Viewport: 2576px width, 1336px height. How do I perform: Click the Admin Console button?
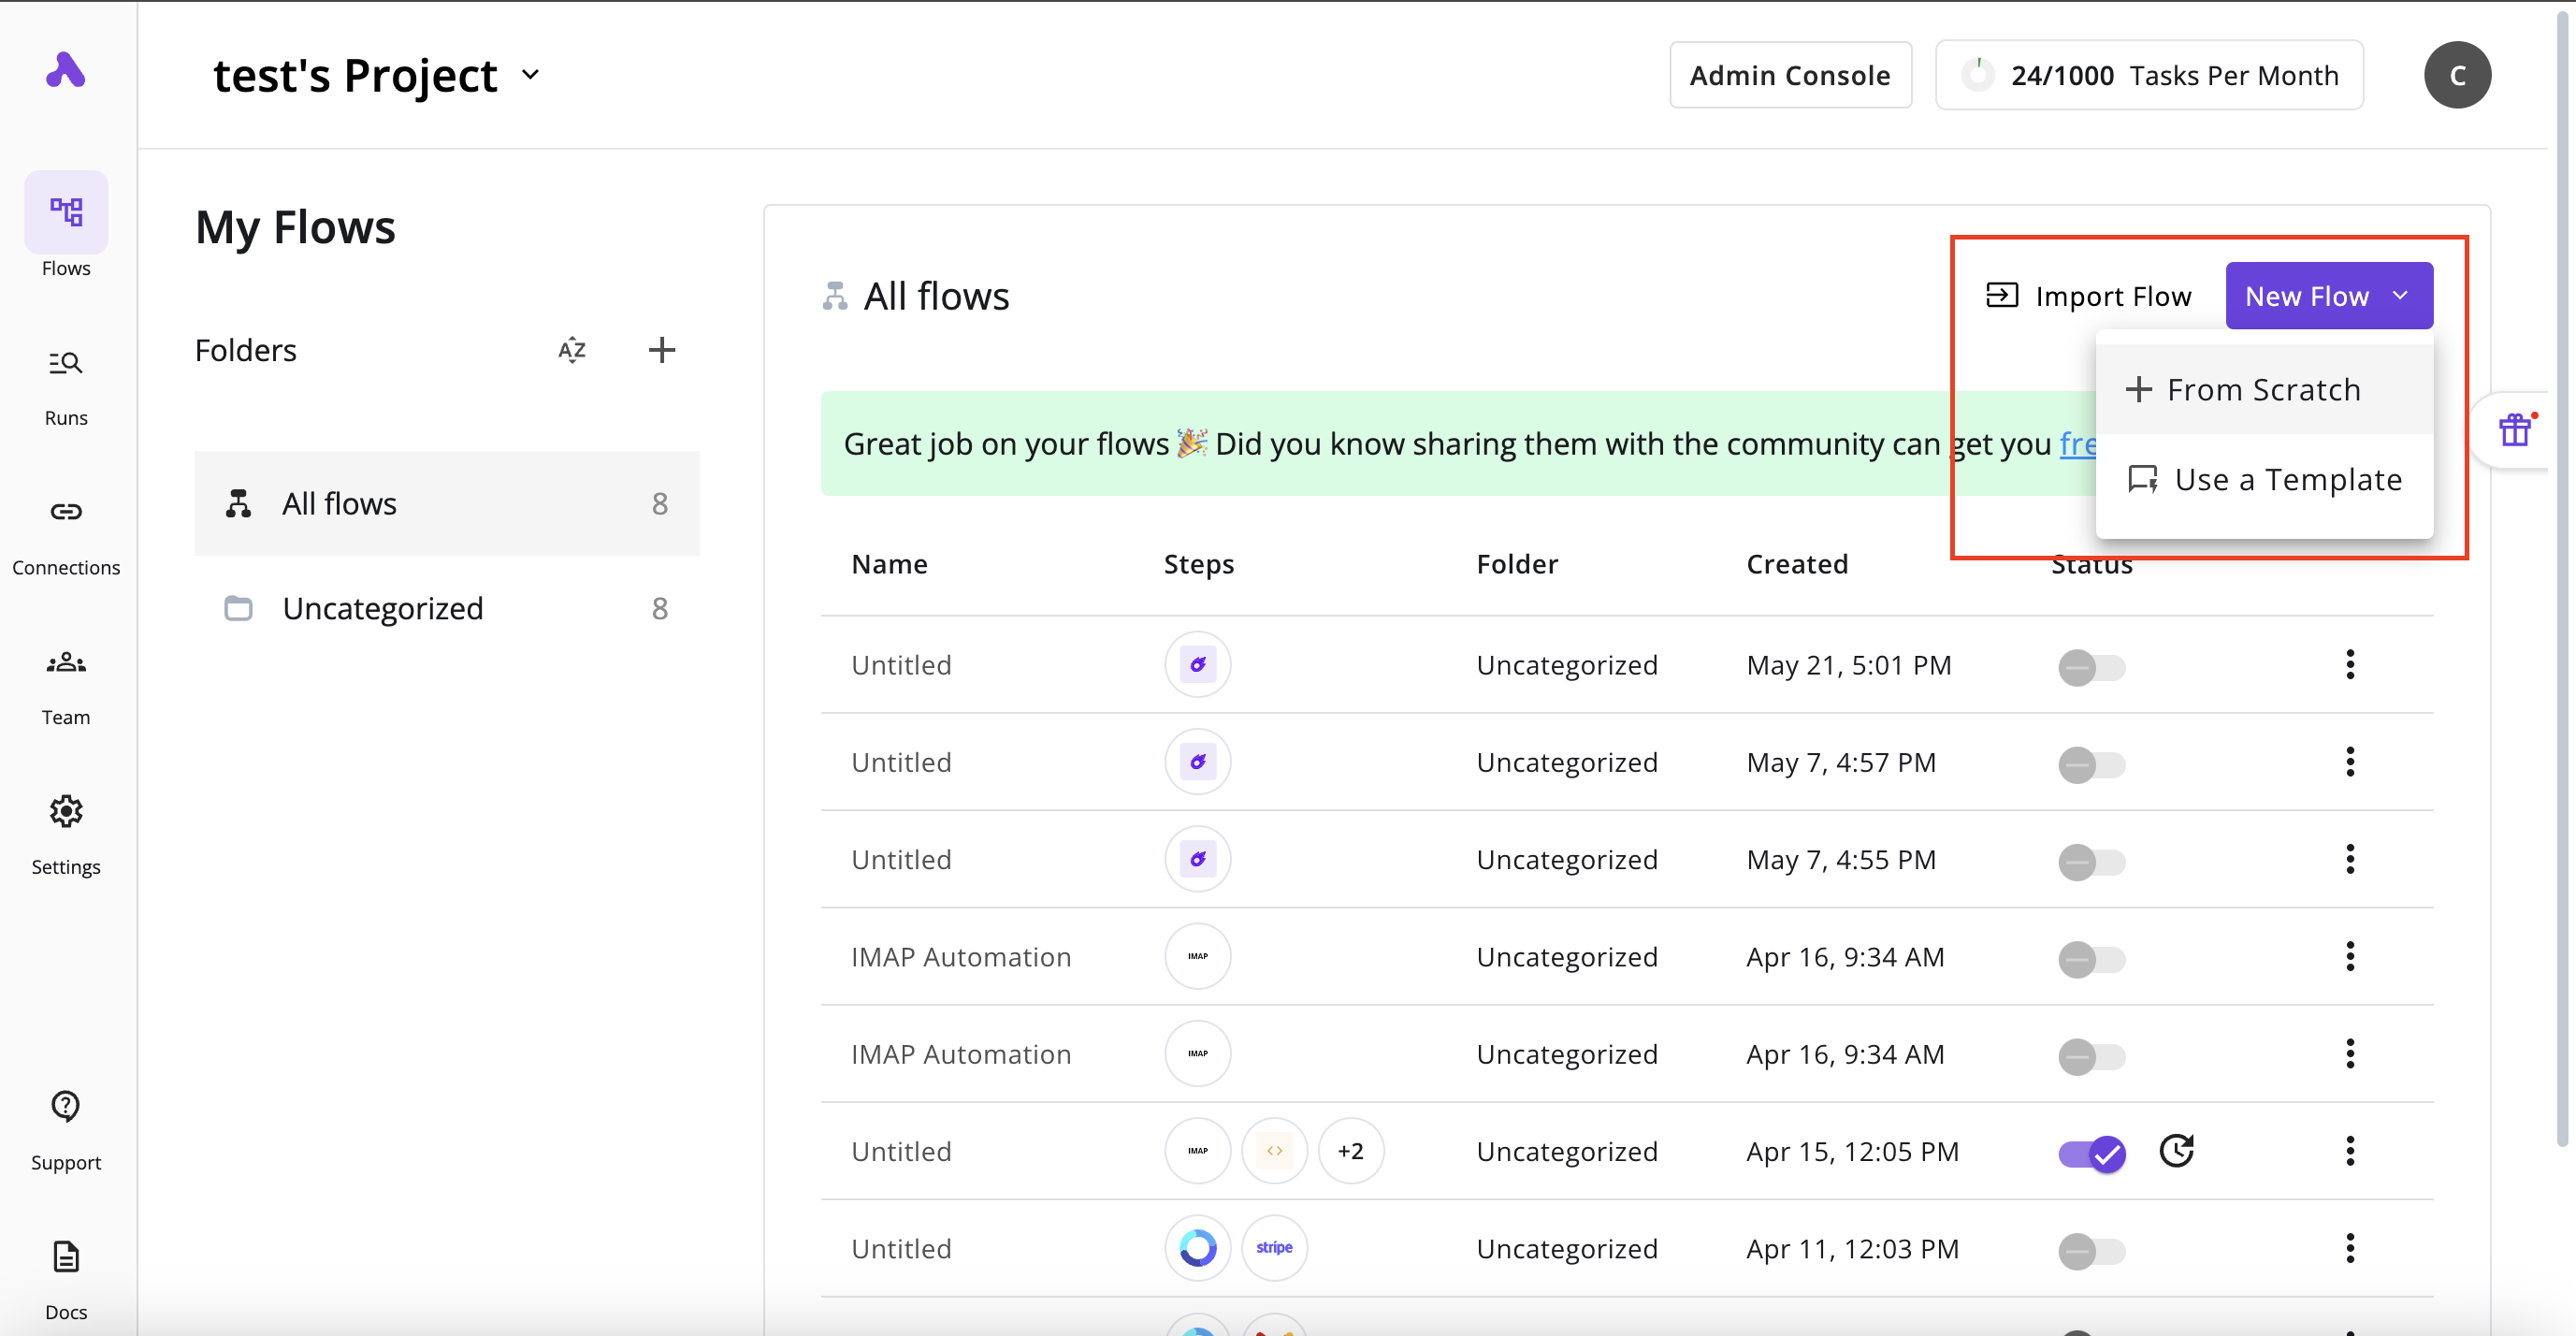tap(1790, 75)
